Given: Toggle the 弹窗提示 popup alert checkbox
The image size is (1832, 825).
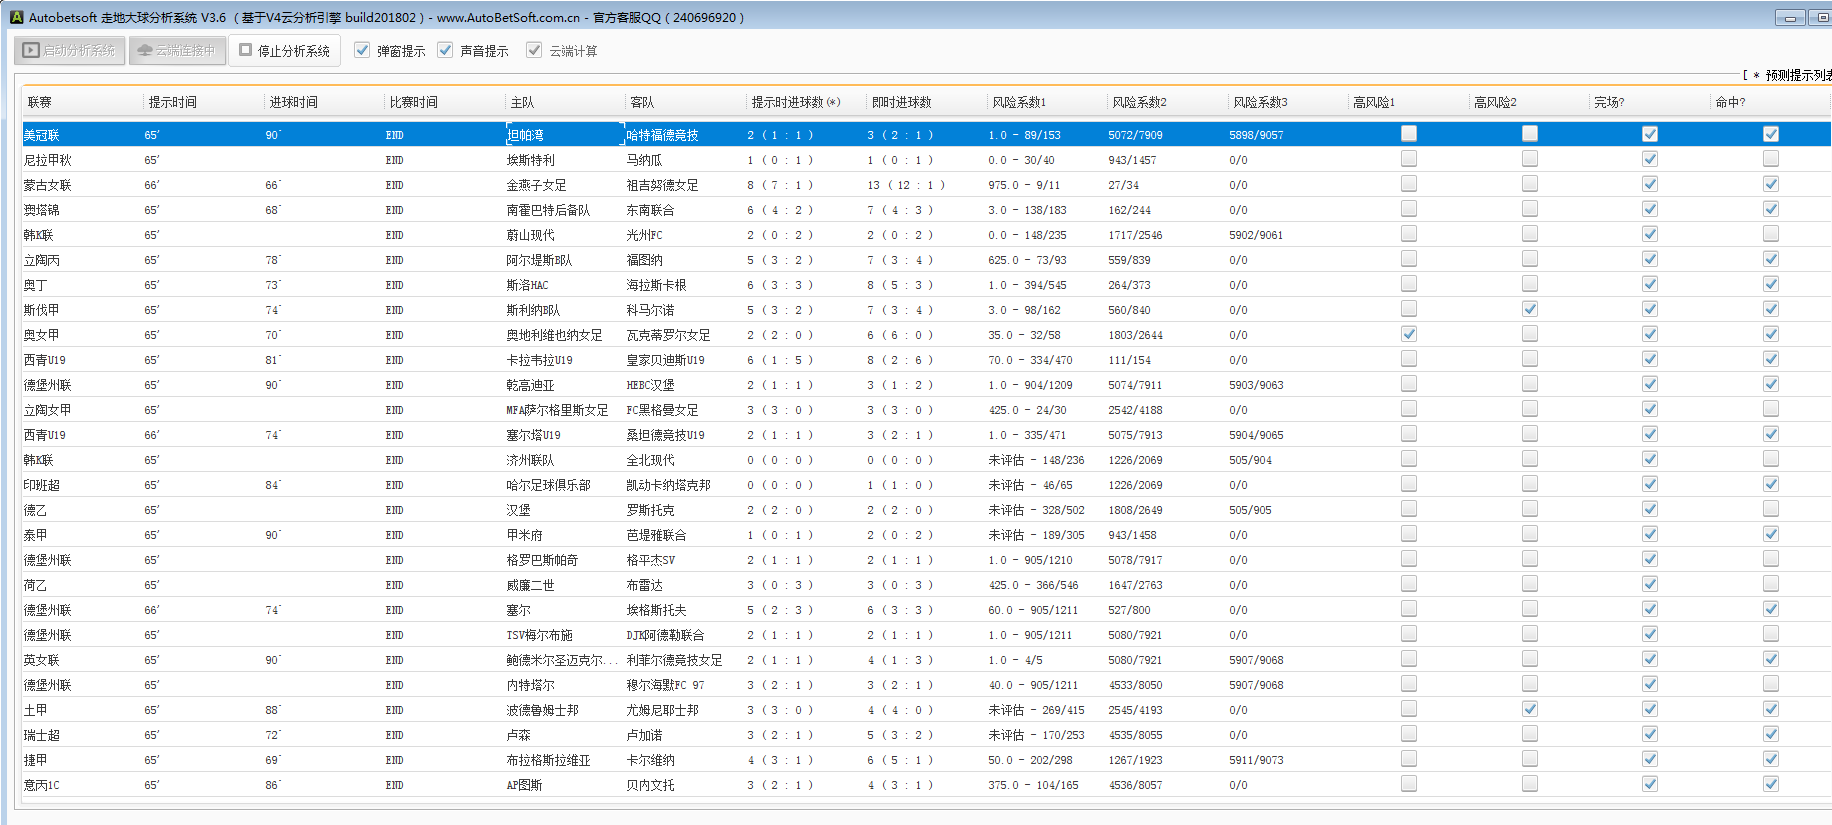Looking at the screenshot, I should pyautogui.click(x=362, y=50).
